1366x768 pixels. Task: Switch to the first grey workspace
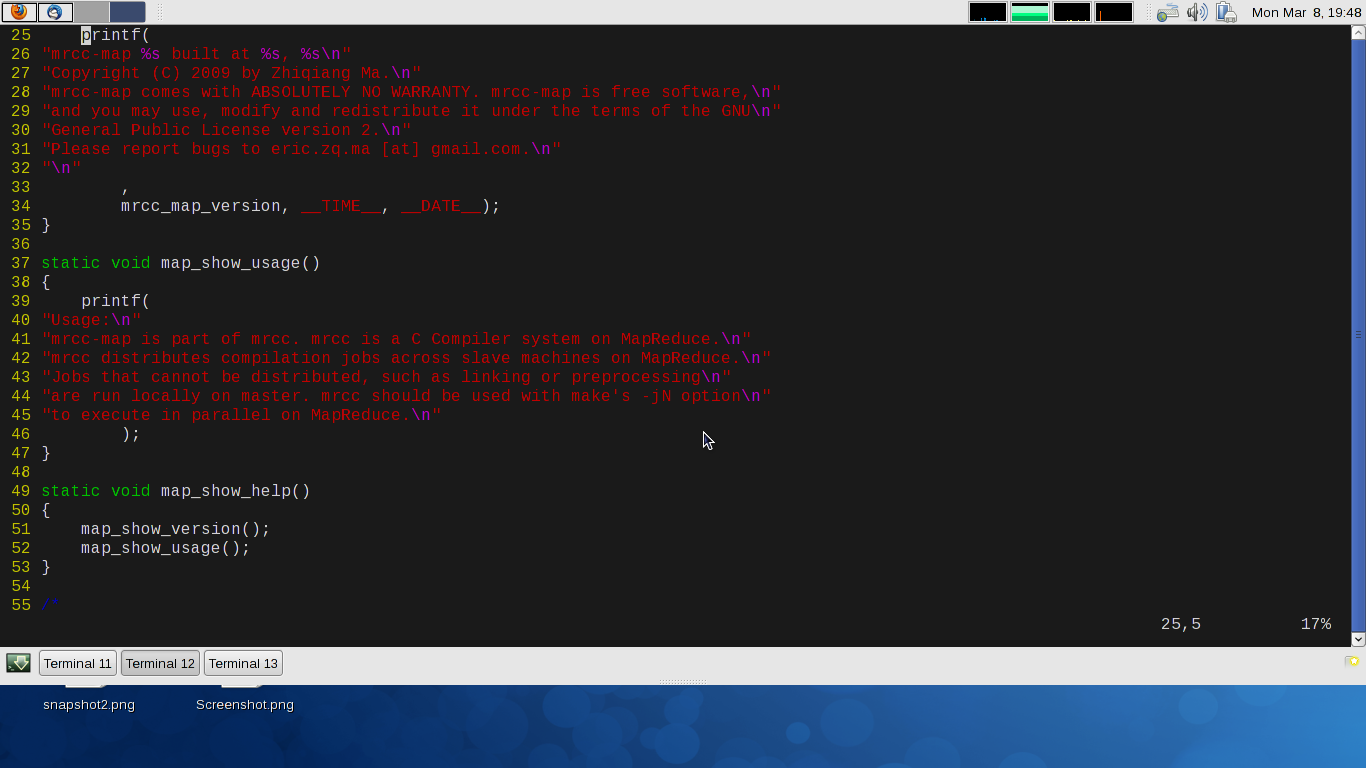pos(92,12)
